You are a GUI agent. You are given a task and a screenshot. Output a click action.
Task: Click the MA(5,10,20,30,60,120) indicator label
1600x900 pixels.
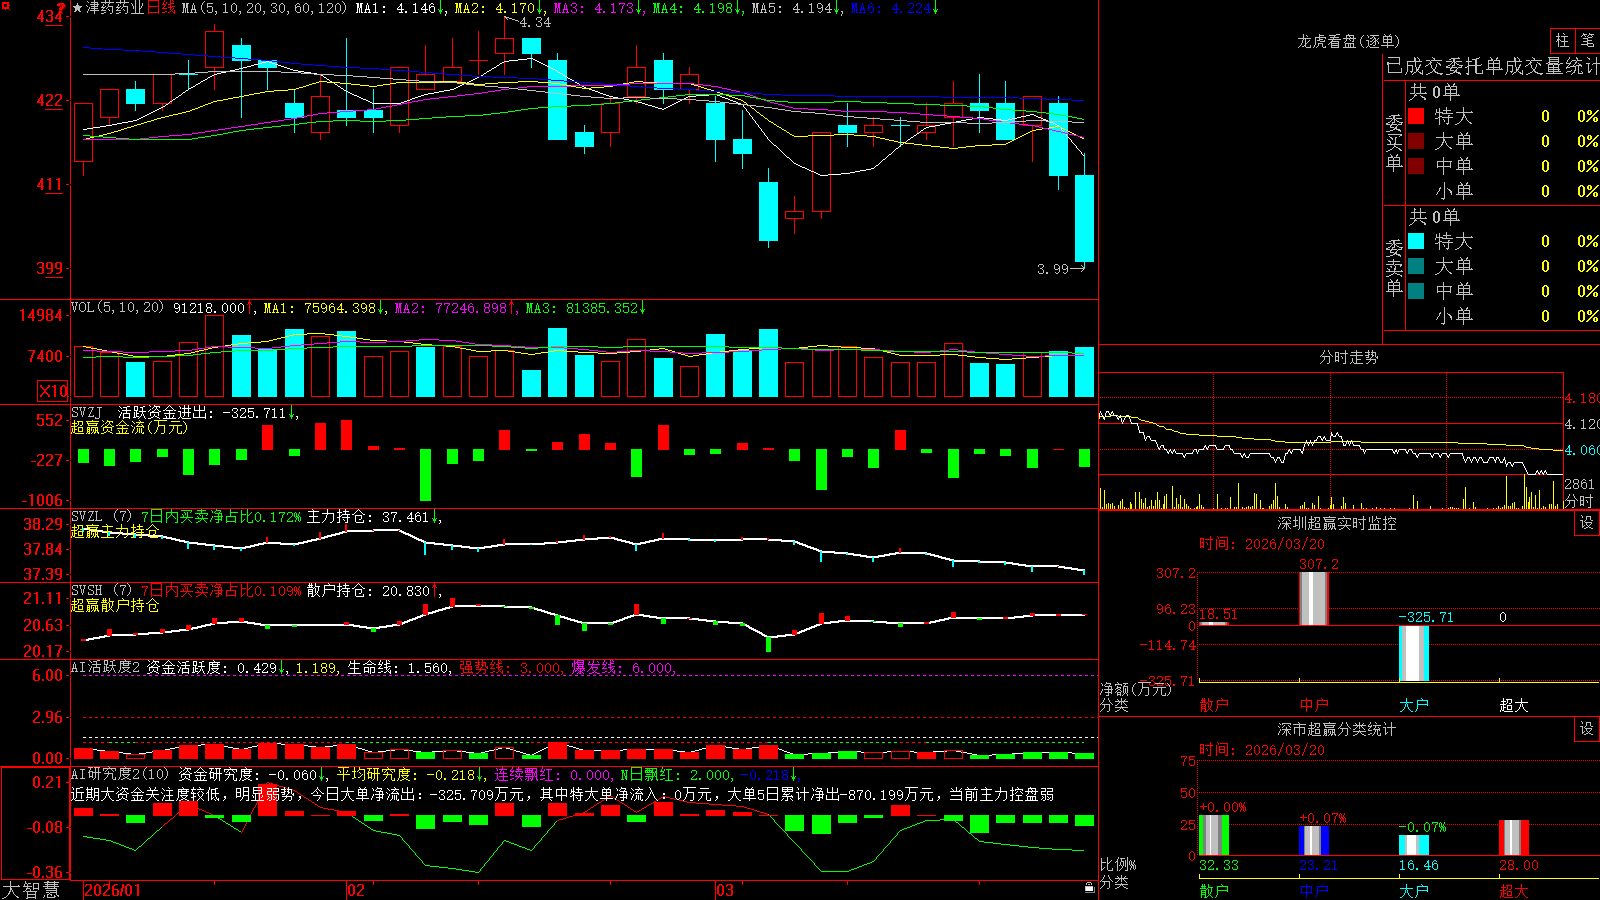point(264,8)
